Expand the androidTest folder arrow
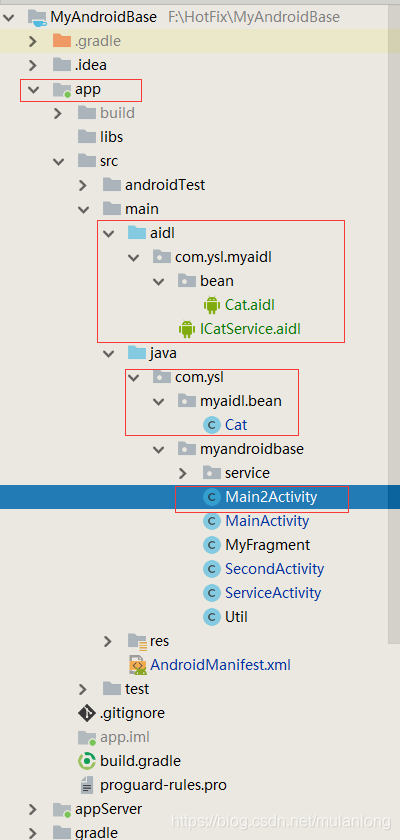 (83, 185)
